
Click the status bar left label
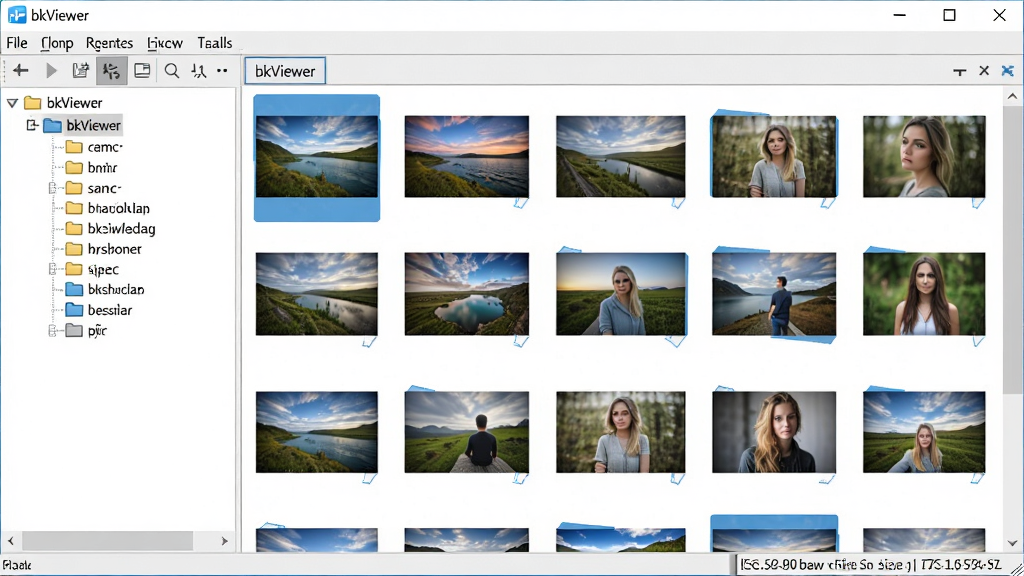tap(17, 566)
